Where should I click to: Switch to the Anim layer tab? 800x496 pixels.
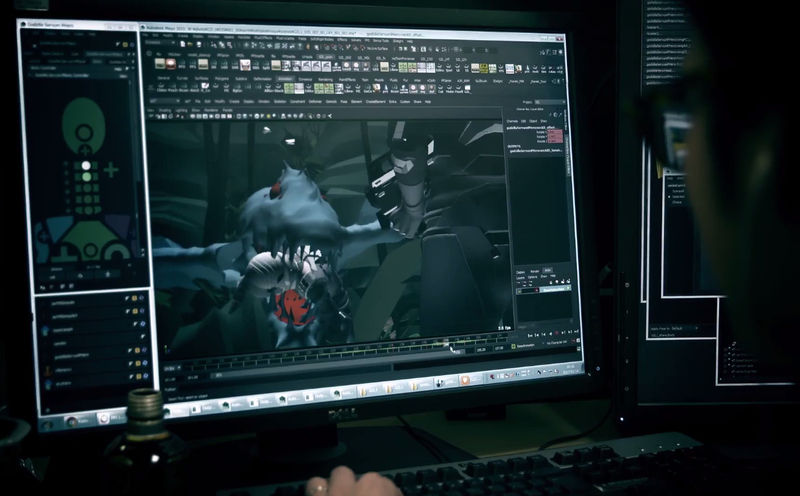tap(548, 270)
